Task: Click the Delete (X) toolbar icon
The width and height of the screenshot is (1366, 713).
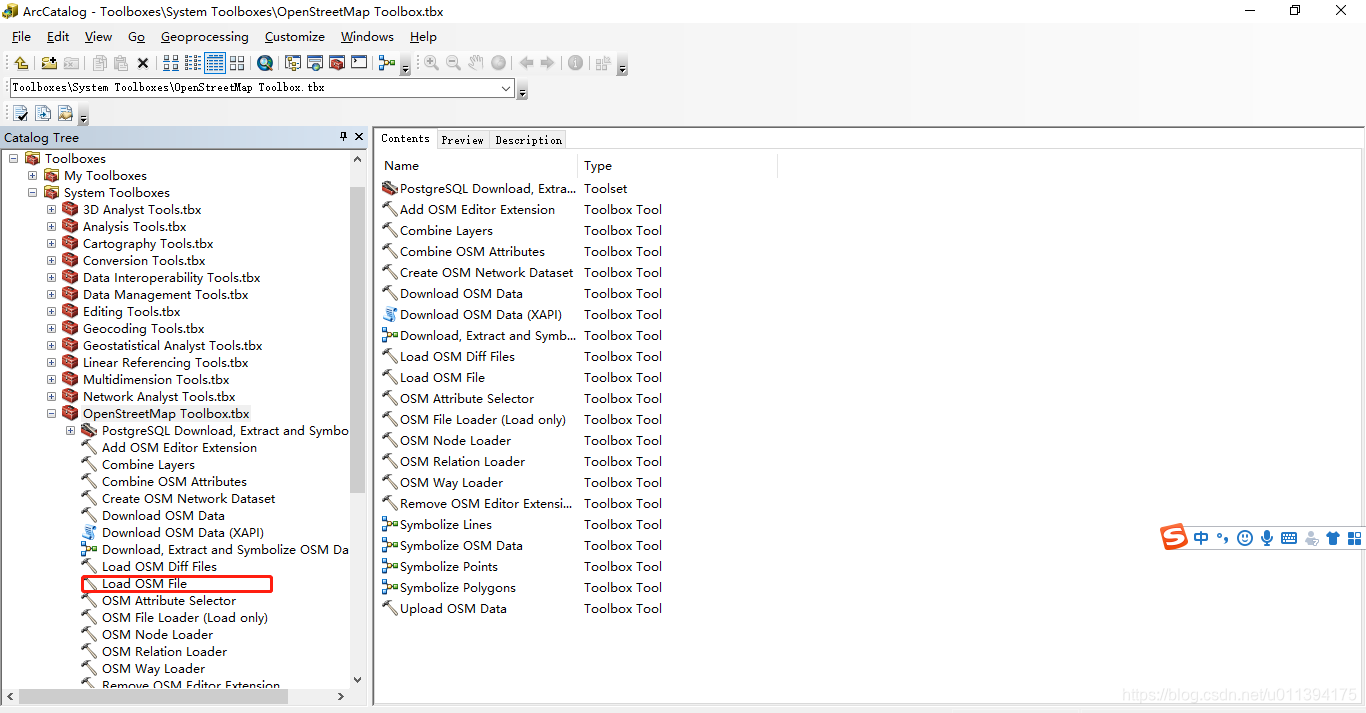Action: pos(143,63)
